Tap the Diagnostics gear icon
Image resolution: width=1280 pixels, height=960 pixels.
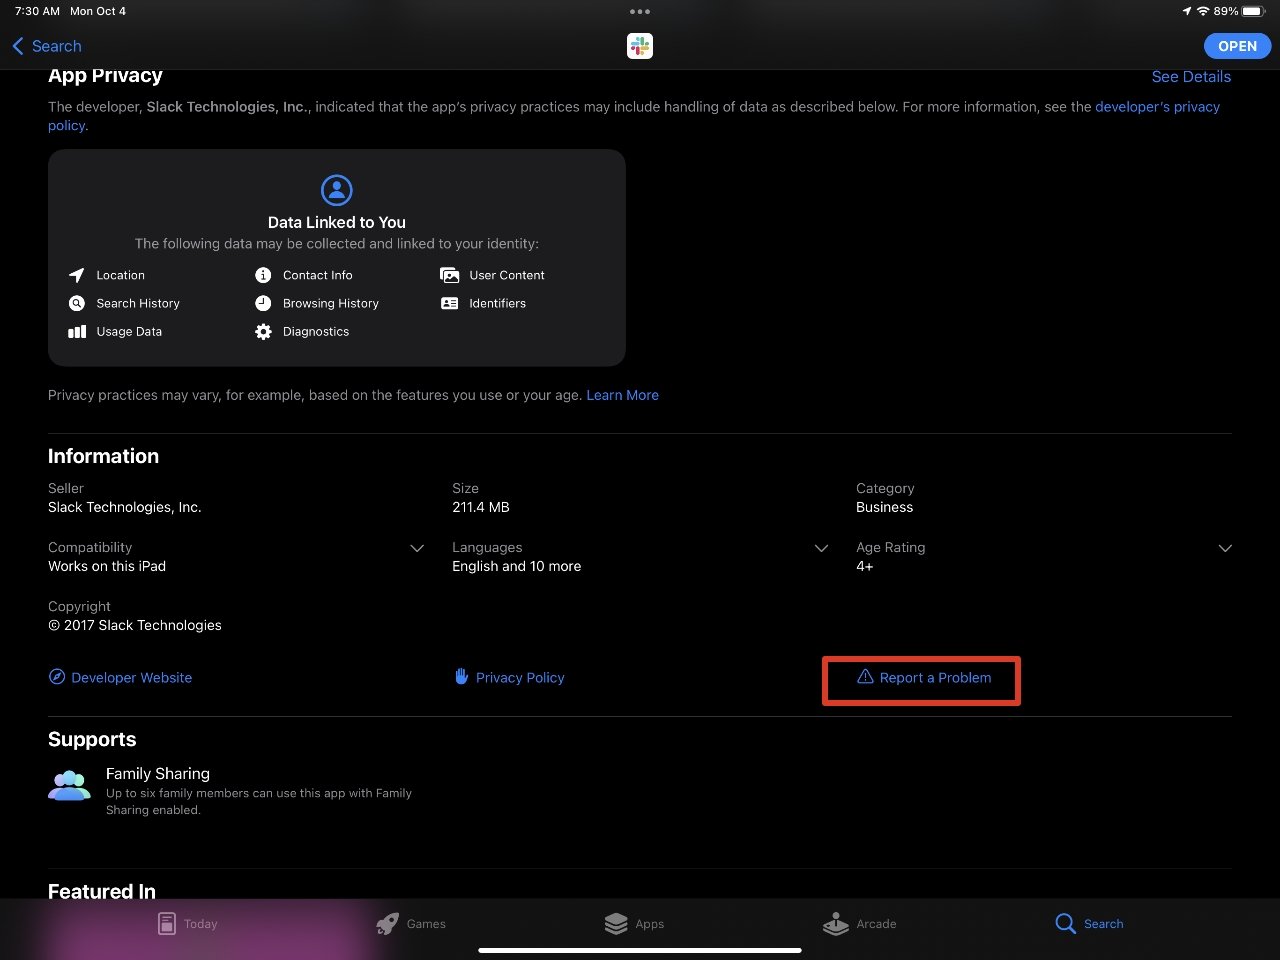(263, 332)
